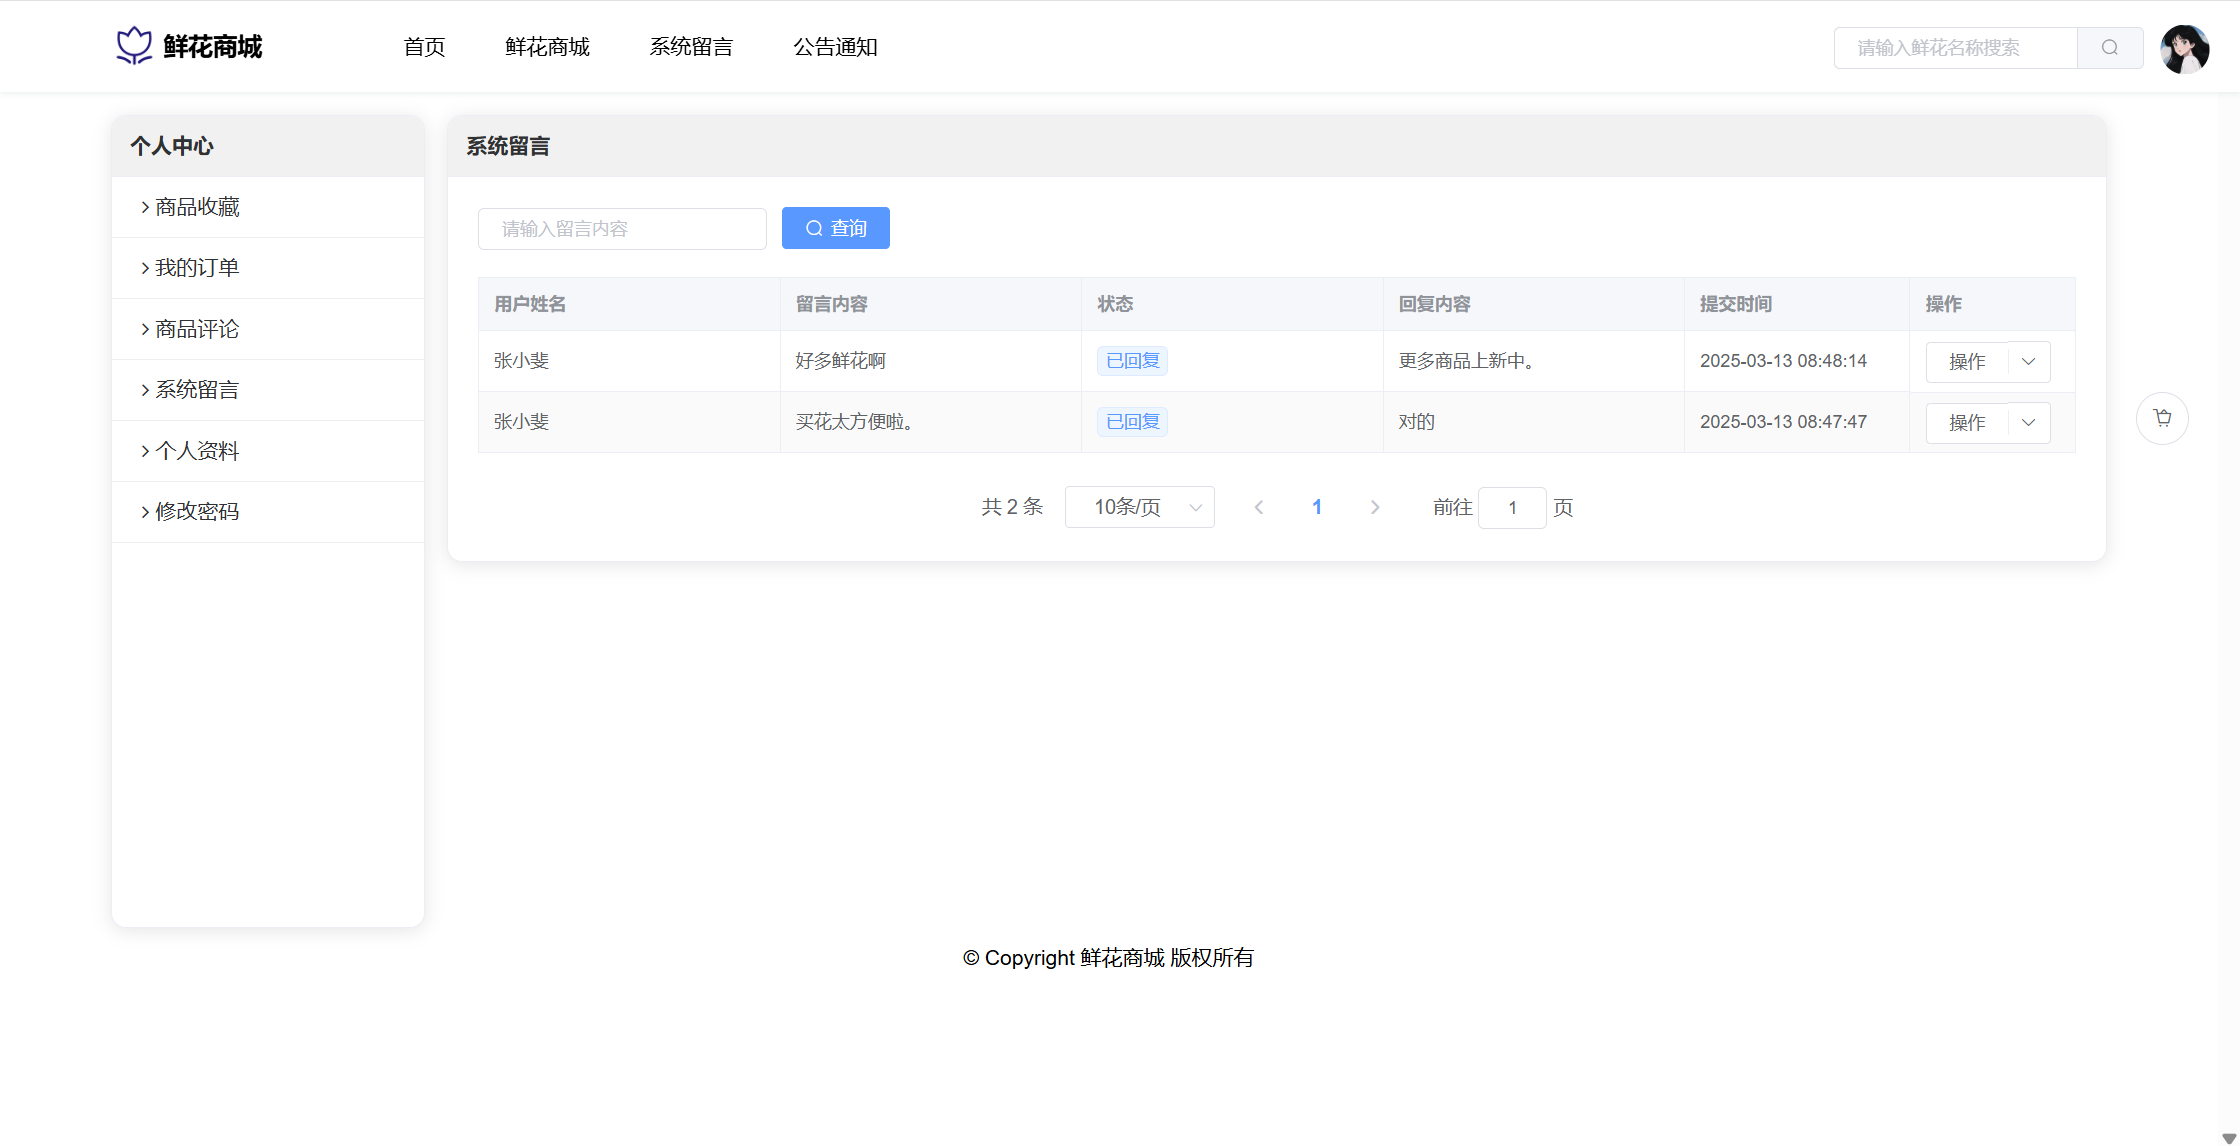Image resolution: width=2240 pixels, height=1146 pixels.
Task: Select 修改密码 in the sidebar
Action: 197,512
